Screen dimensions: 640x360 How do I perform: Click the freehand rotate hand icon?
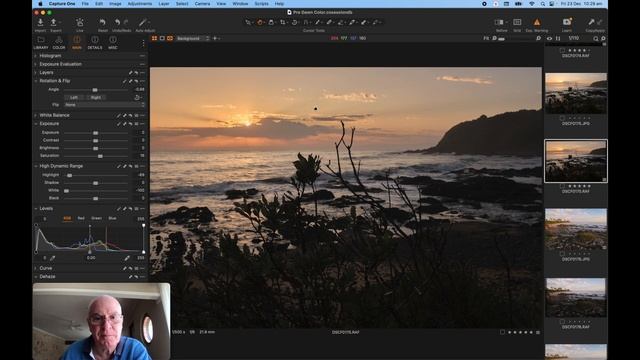pos(137,98)
